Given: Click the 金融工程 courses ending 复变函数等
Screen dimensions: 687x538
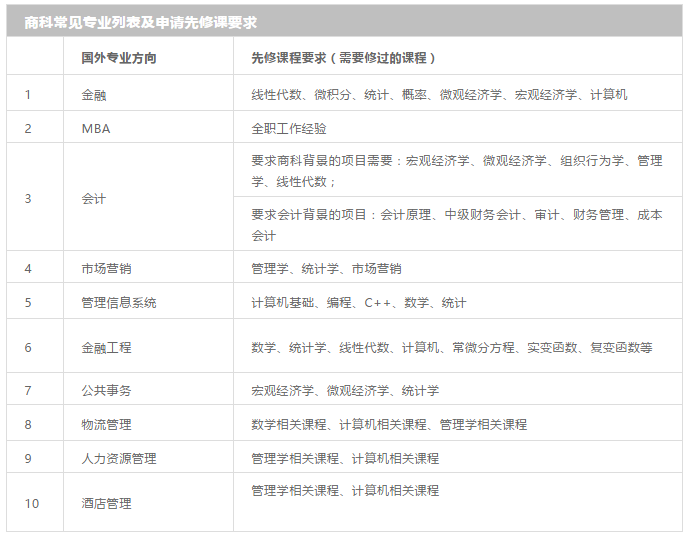Looking at the screenshot, I should [452, 347].
